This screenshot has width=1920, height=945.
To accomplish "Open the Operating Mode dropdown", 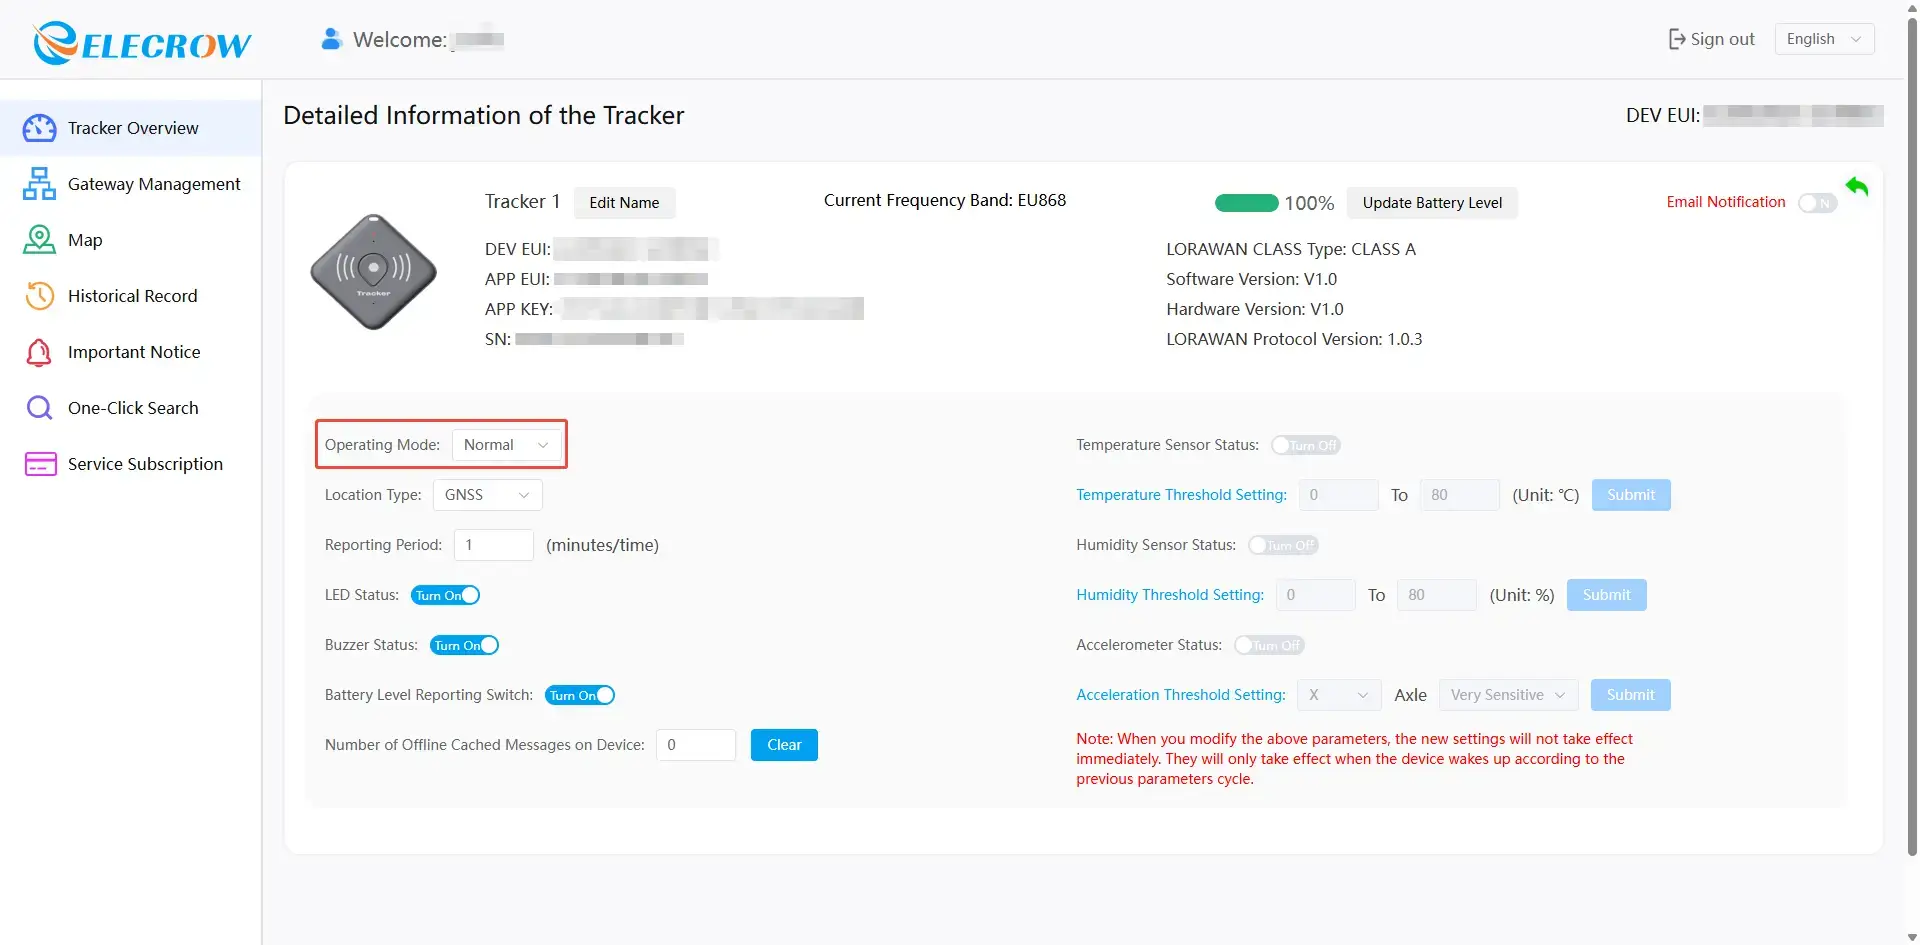I will click(507, 445).
